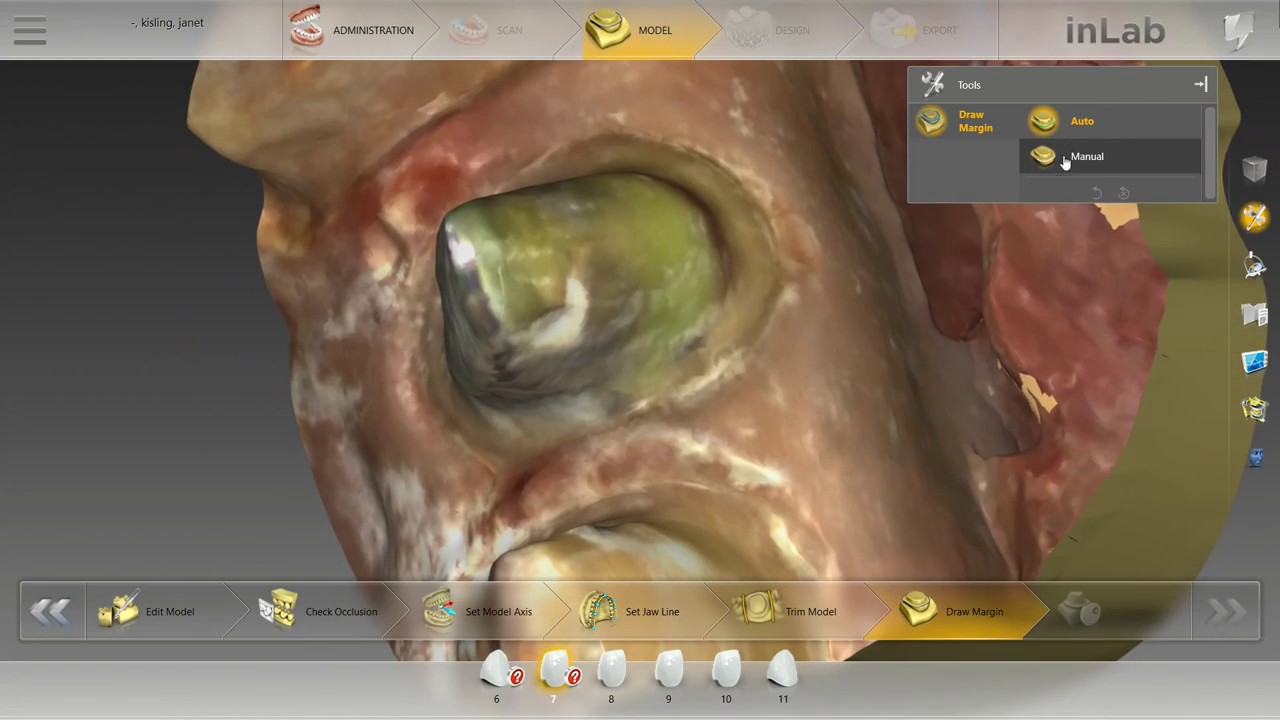Select tooth number 10
The width and height of the screenshot is (1280, 720).
pyautogui.click(x=726, y=677)
